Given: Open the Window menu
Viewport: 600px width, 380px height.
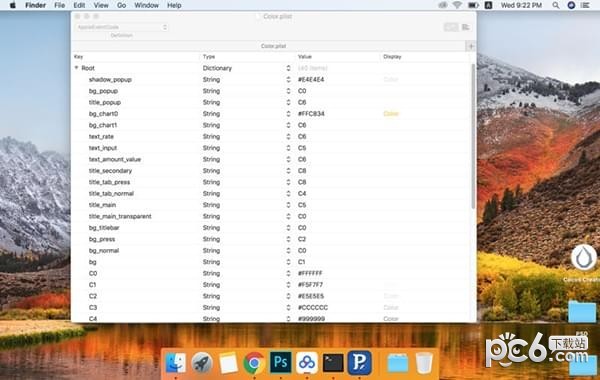Looking at the screenshot, I should pyautogui.click(x=147, y=5).
